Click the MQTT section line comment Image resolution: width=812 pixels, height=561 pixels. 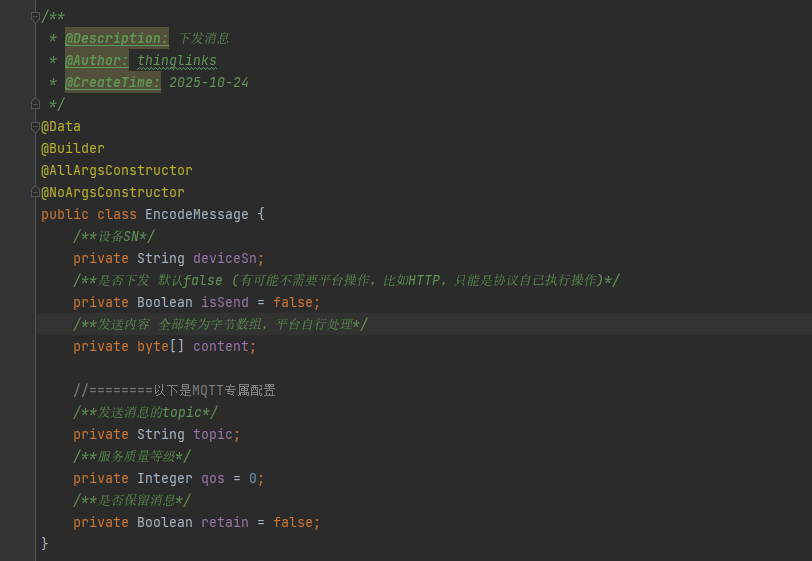pyautogui.click(x=174, y=390)
